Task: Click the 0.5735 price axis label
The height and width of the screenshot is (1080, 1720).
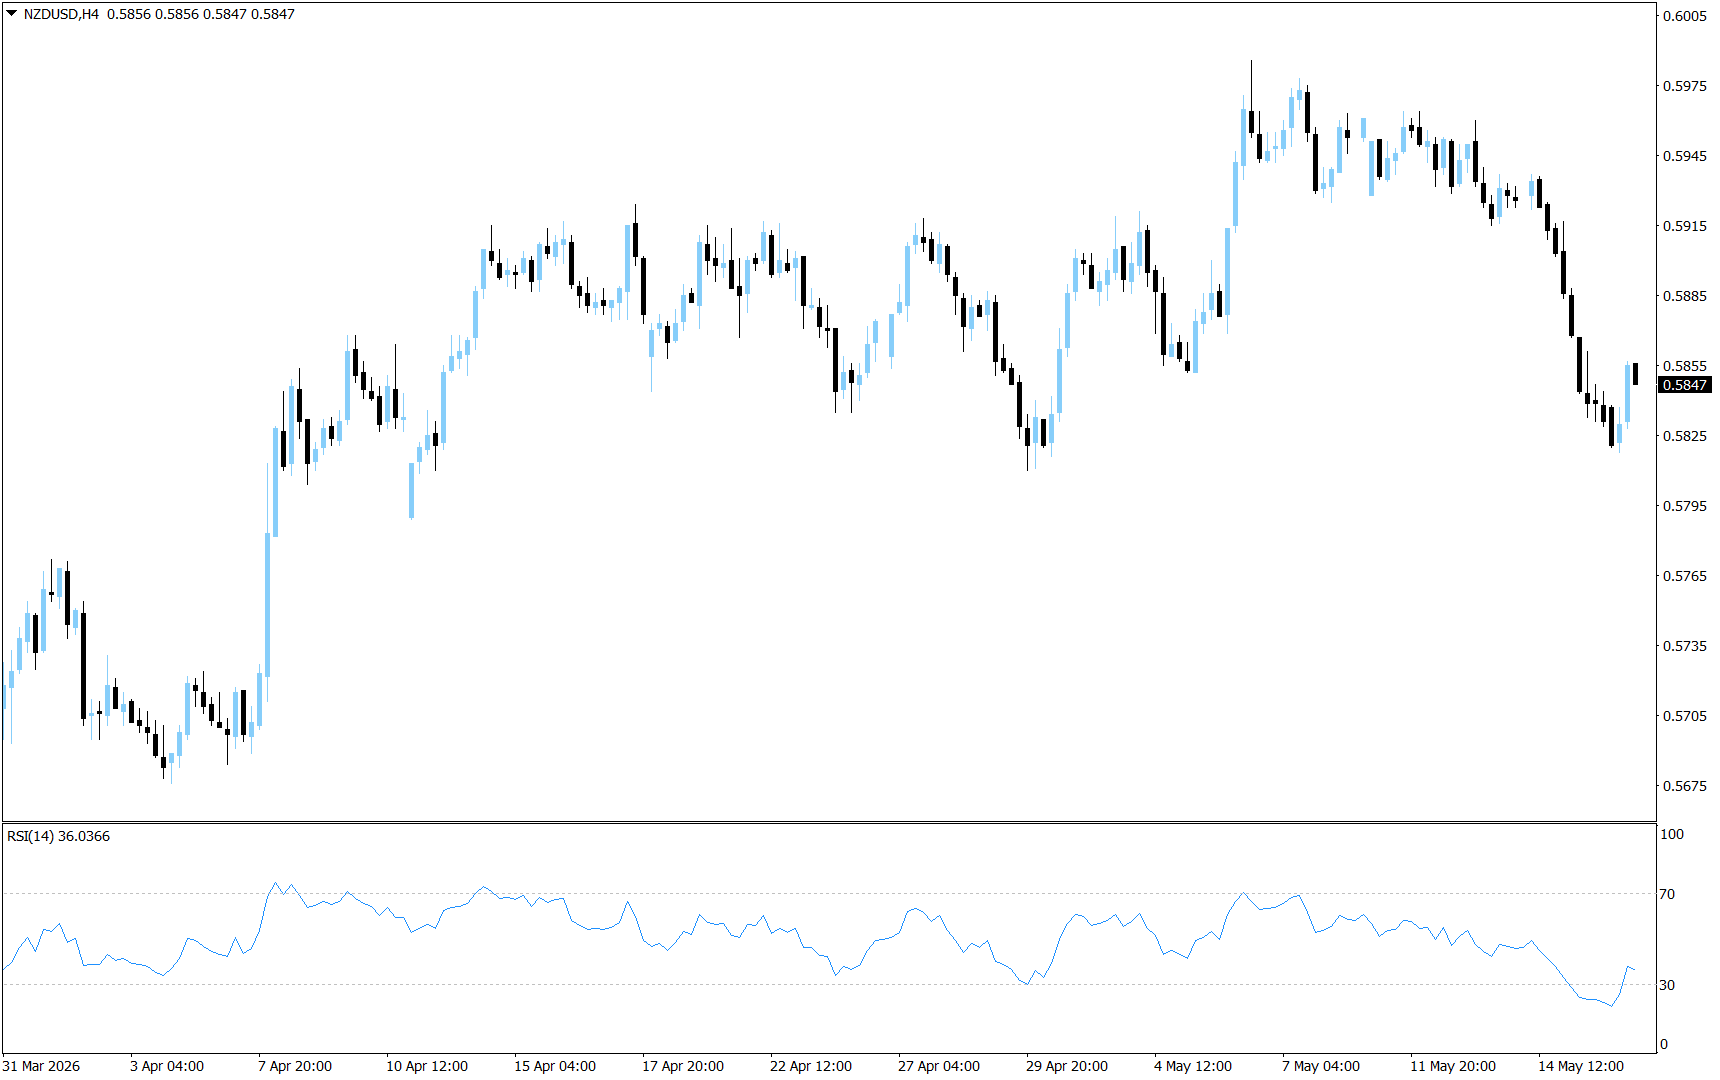Action: tap(1685, 646)
